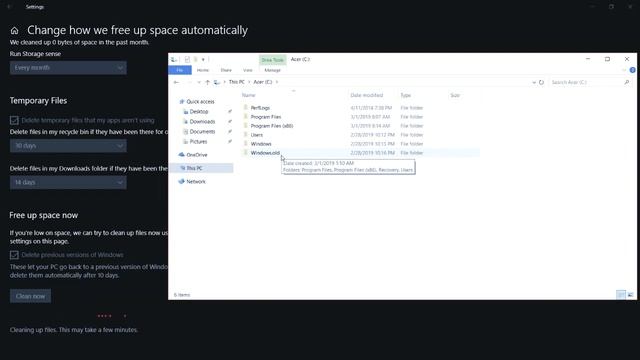Click the pin icon beside Downloads

230,122
